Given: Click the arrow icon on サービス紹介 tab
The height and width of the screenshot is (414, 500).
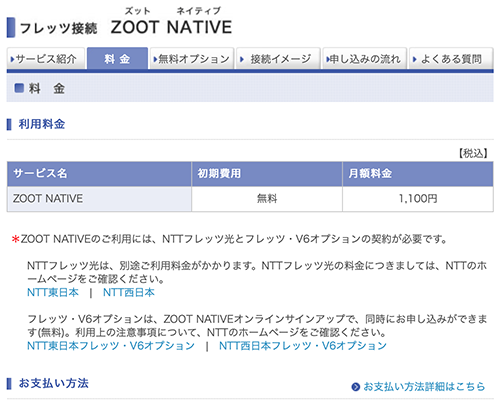Looking at the screenshot, I should [12, 59].
